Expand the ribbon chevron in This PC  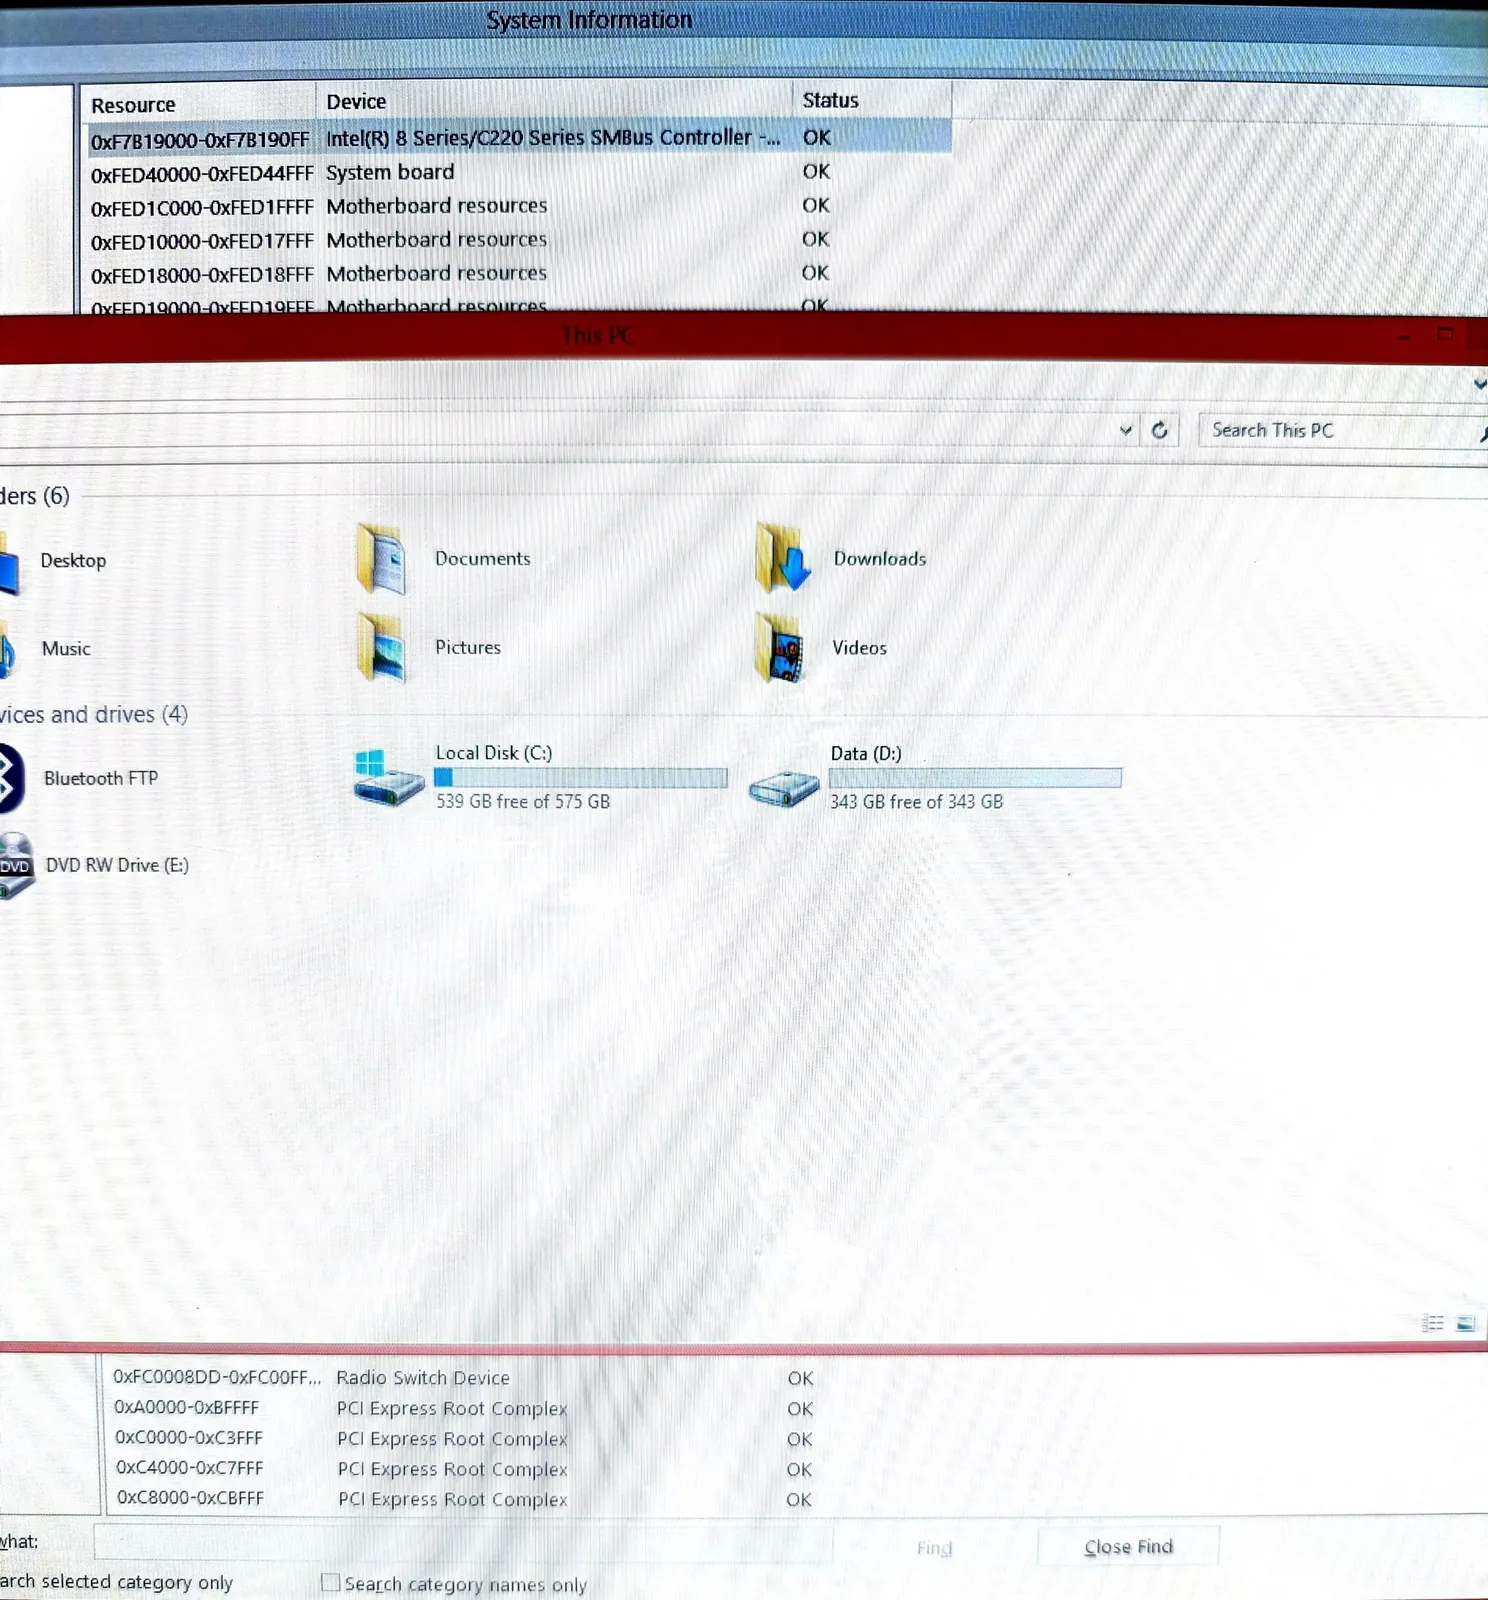pyautogui.click(x=1479, y=384)
